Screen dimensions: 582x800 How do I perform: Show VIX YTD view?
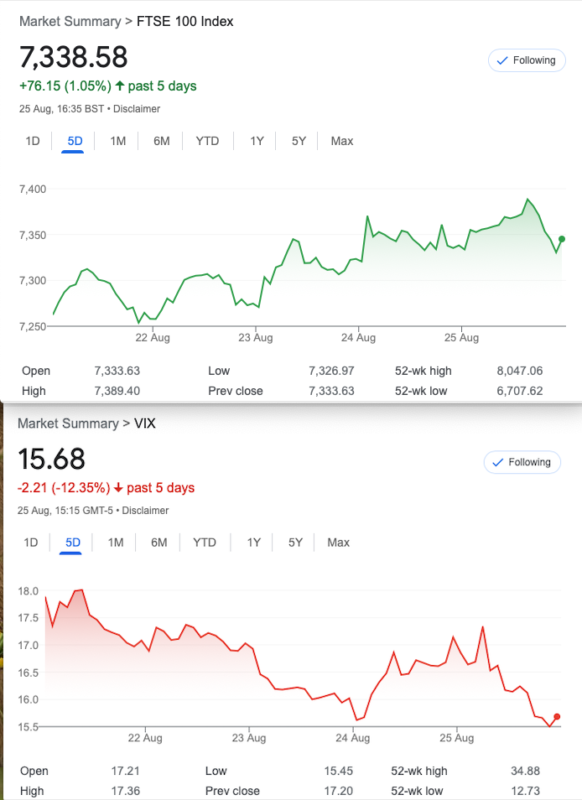coord(205,542)
